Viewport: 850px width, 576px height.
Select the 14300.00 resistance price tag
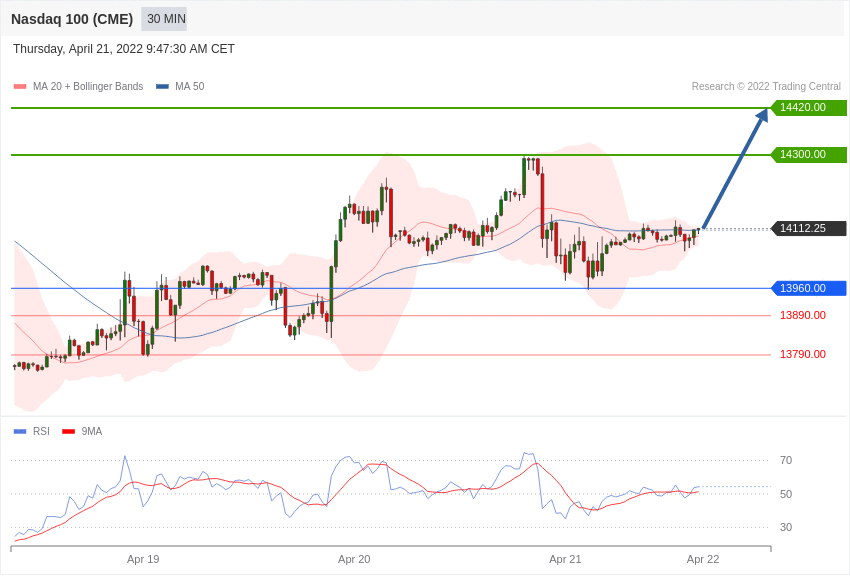point(808,155)
